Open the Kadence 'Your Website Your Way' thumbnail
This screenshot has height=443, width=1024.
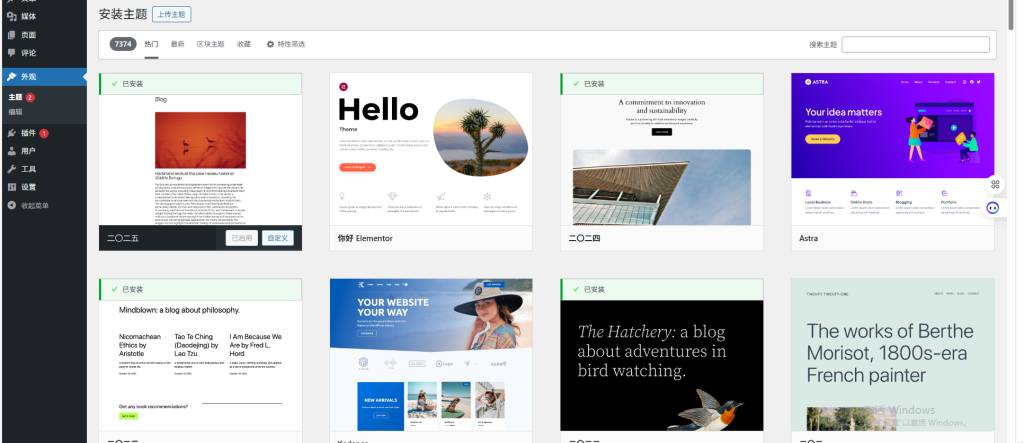point(431,355)
